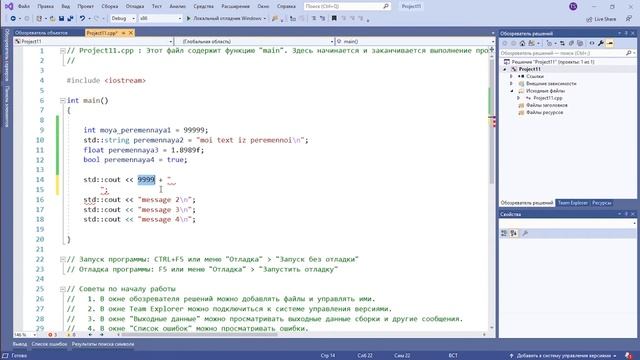Click search magnifier in Solution Explorer search box
The height and width of the screenshot is (360, 640).
[629, 53]
